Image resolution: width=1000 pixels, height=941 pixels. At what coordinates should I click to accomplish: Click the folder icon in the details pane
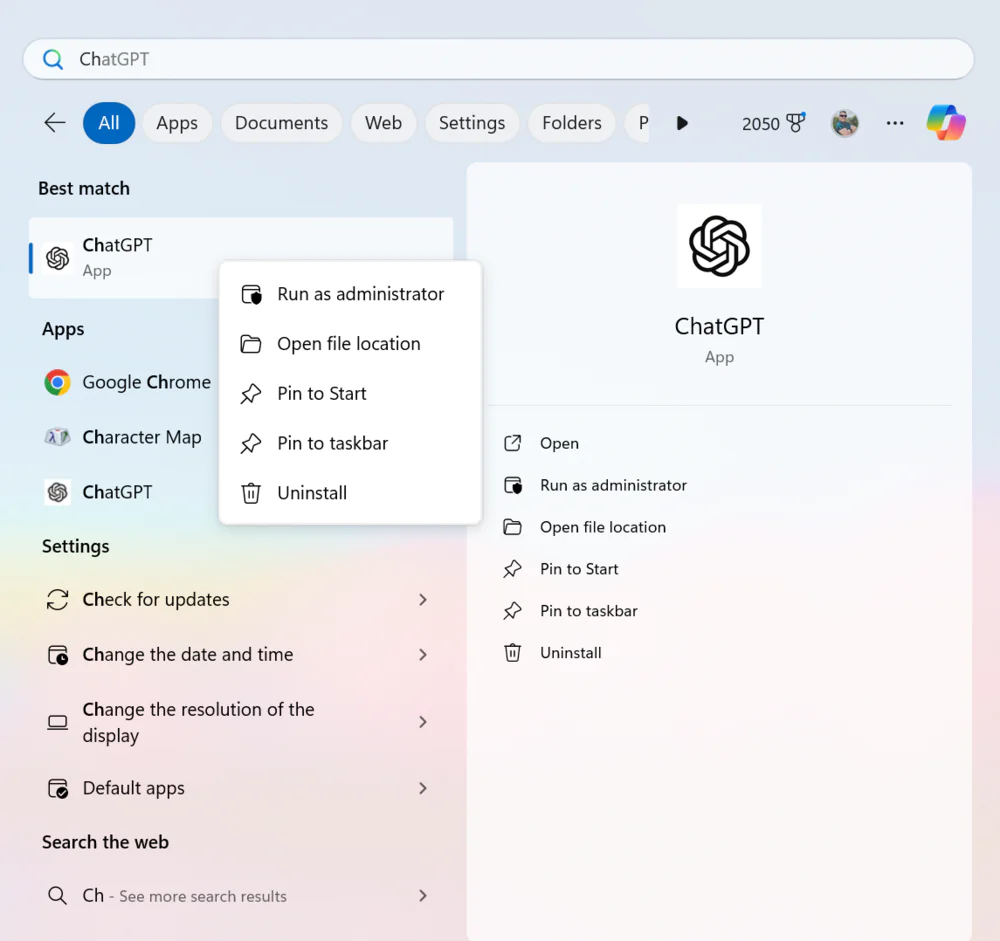coord(512,528)
